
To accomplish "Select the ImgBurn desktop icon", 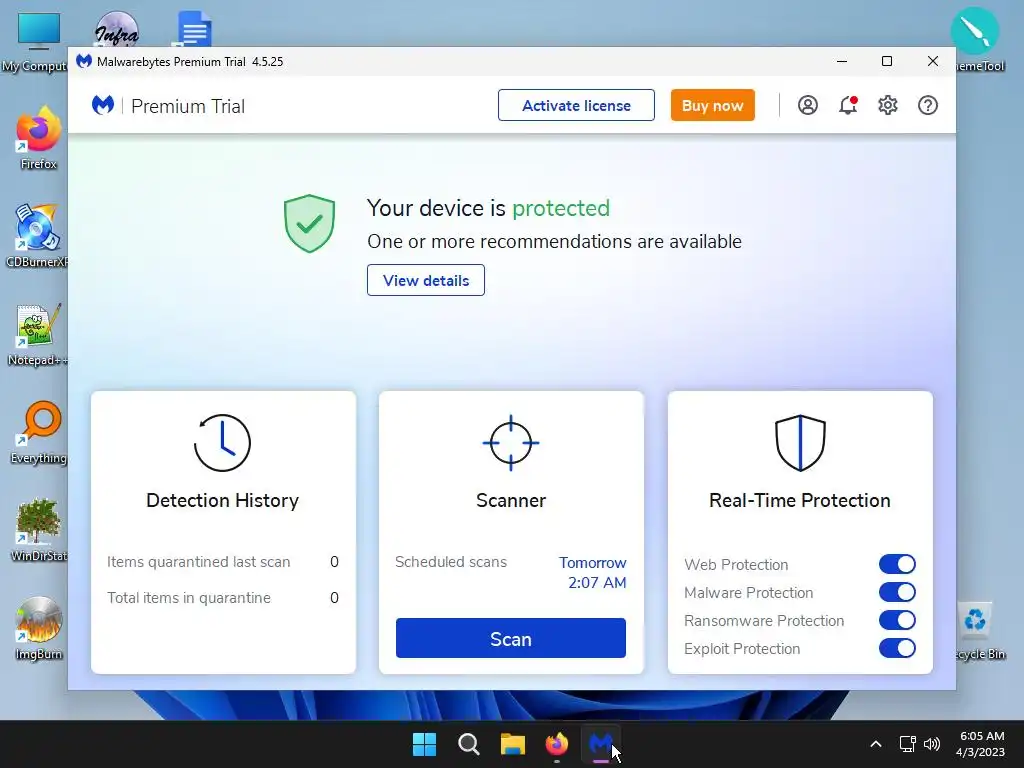I will 38,628.
